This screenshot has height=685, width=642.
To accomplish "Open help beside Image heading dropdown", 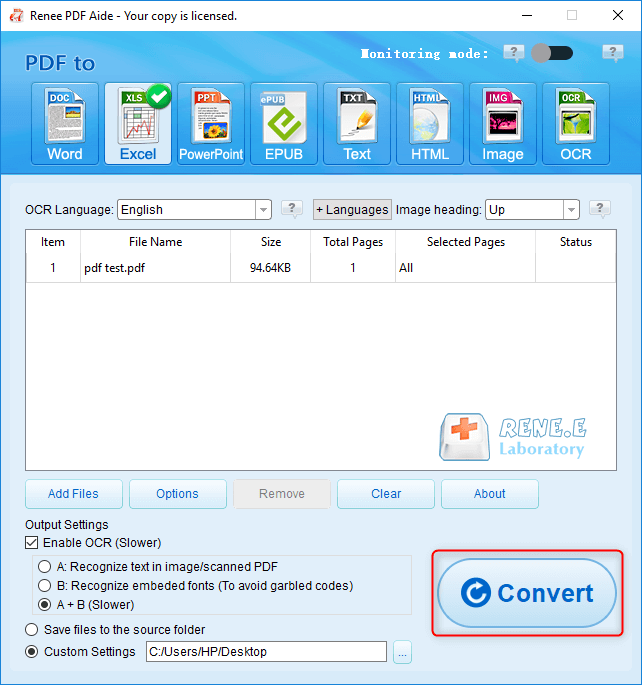I will coord(600,209).
